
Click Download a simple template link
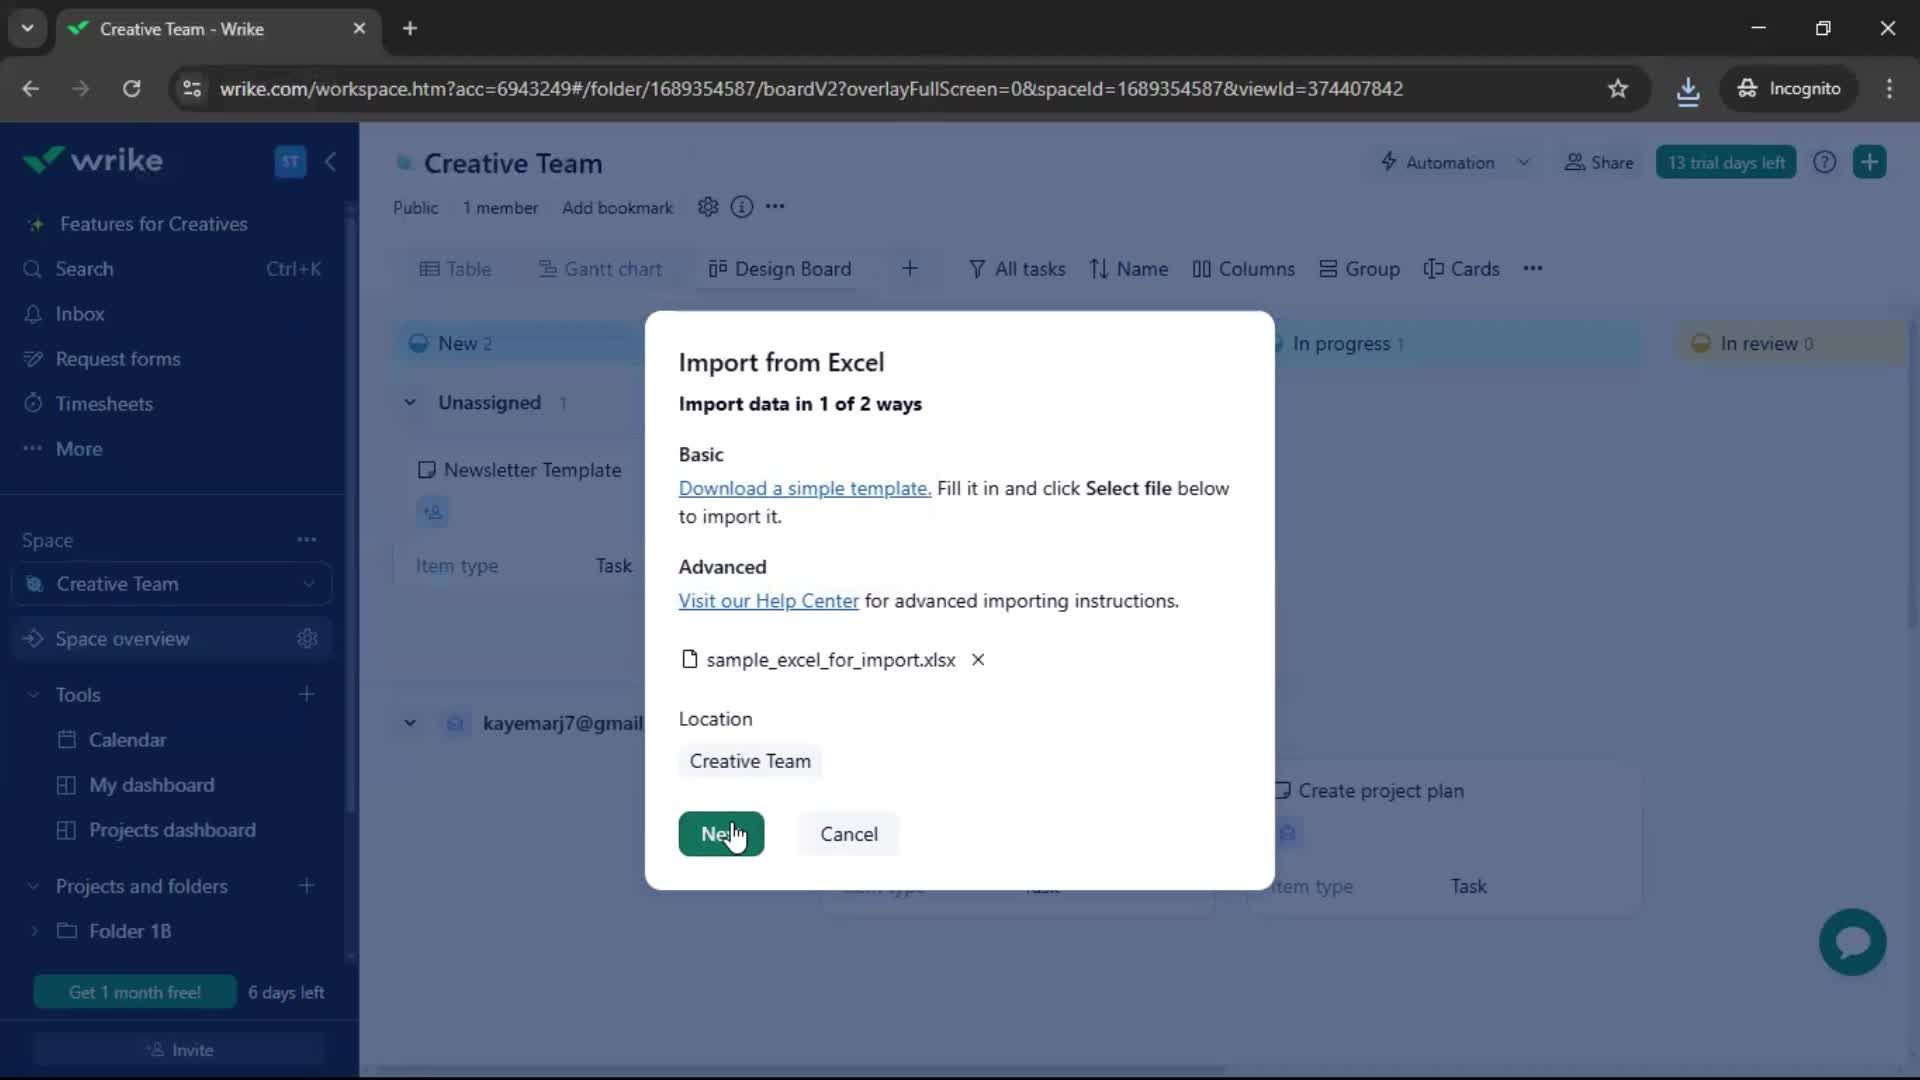[x=804, y=488]
